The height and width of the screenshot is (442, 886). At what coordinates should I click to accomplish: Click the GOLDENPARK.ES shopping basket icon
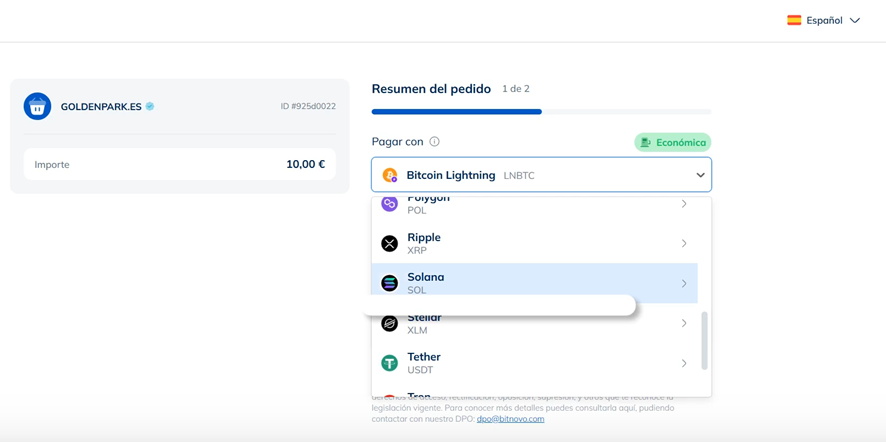pos(37,106)
